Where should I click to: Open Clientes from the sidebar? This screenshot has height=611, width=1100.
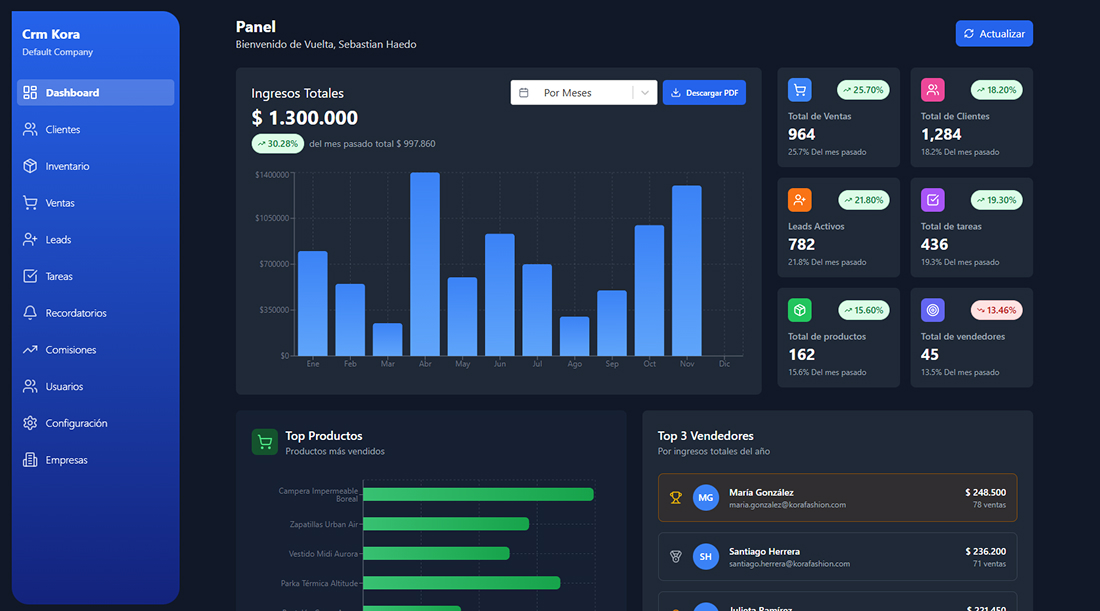62,129
